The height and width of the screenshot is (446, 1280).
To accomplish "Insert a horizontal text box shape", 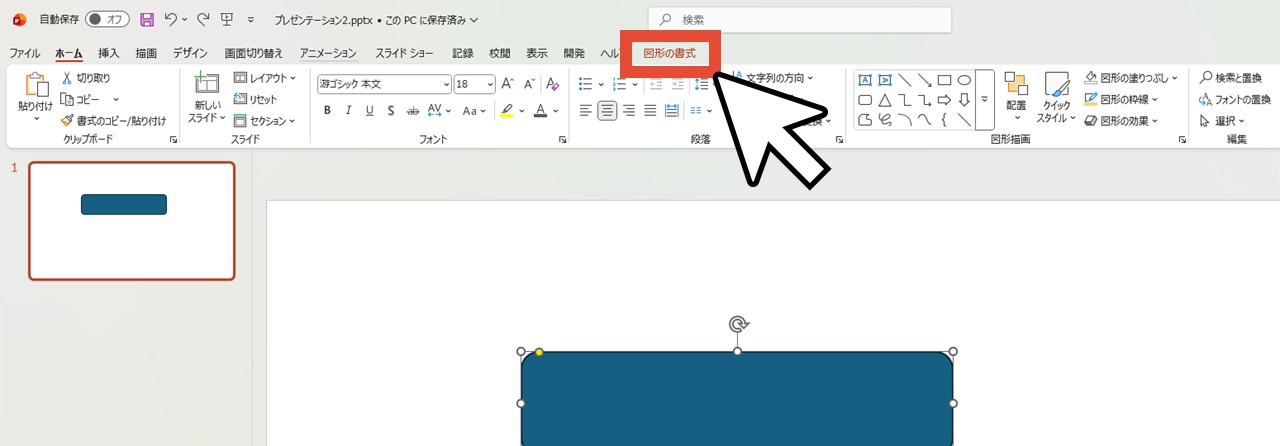I will click(865, 80).
